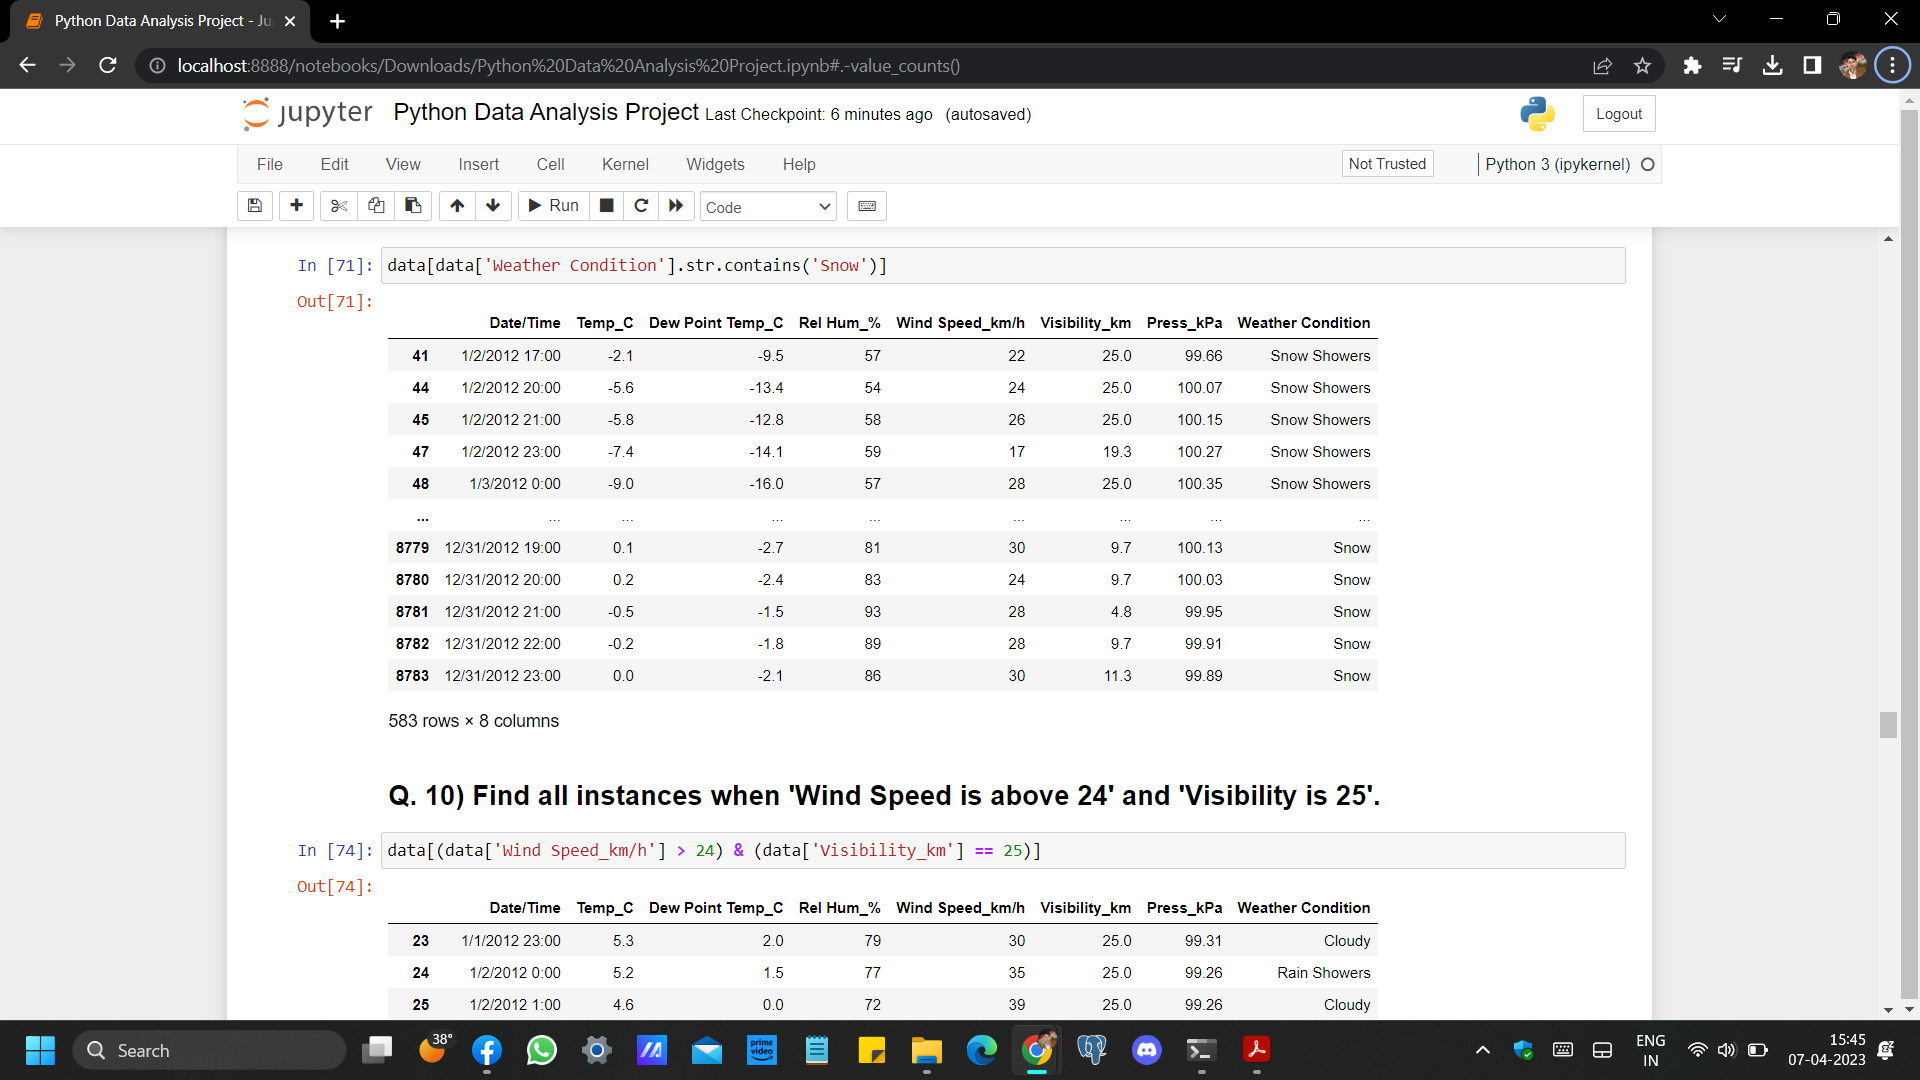The width and height of the screenshot is (1920, 1080).
Task: Restart the kernel icon
Action: tap(641, 206)
